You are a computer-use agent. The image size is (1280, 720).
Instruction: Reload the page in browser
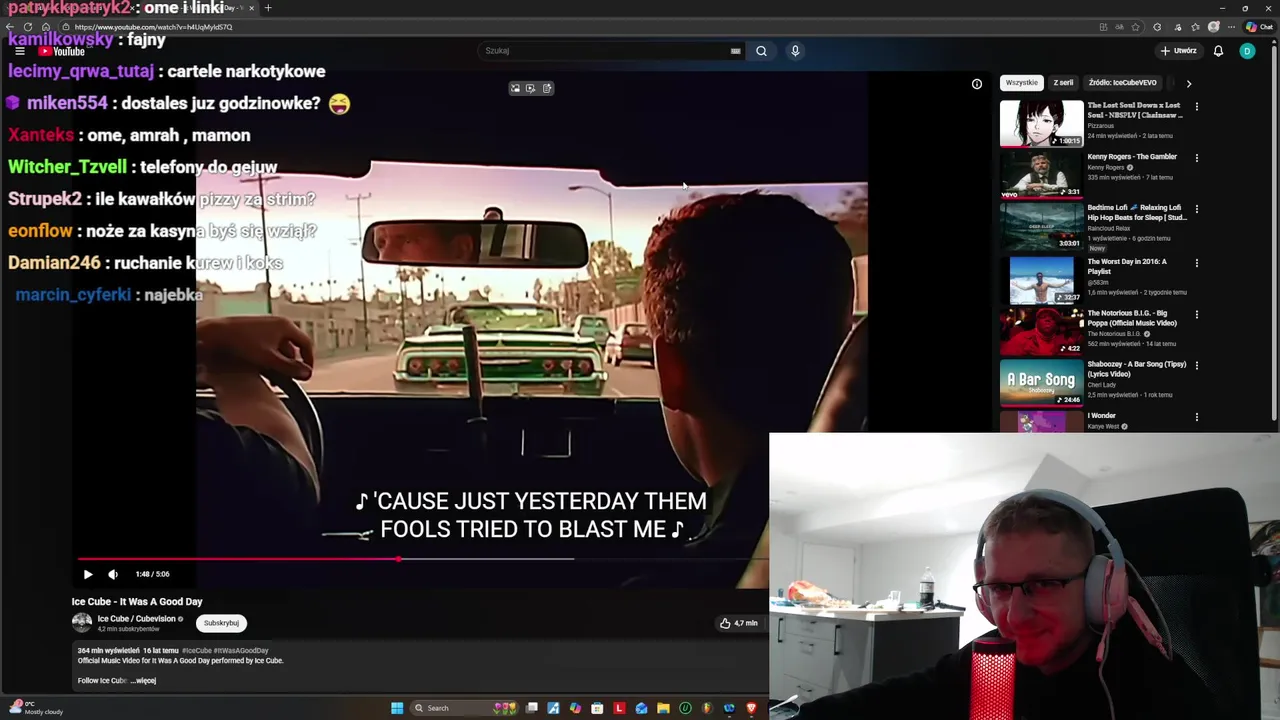click(28, 27)
